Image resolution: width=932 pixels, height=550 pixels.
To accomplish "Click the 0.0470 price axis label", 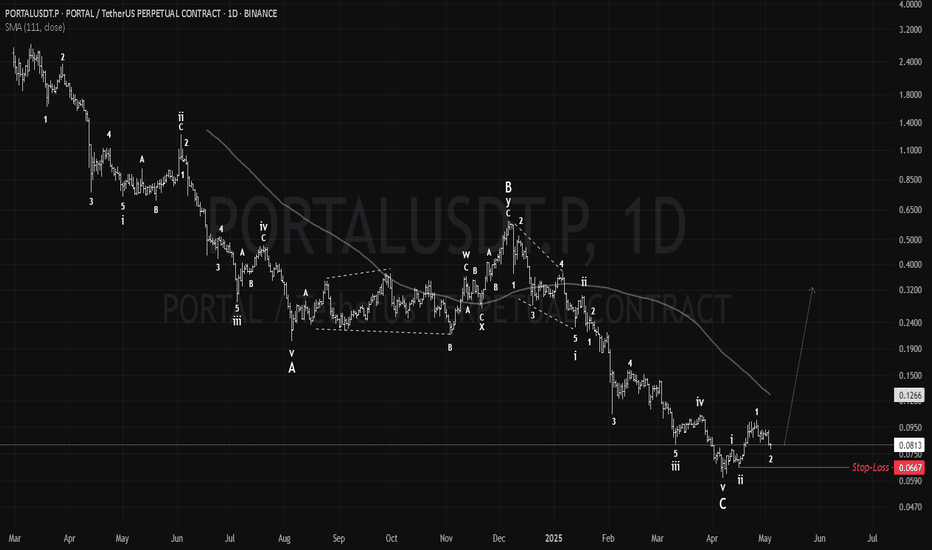I will pos(910,507).
